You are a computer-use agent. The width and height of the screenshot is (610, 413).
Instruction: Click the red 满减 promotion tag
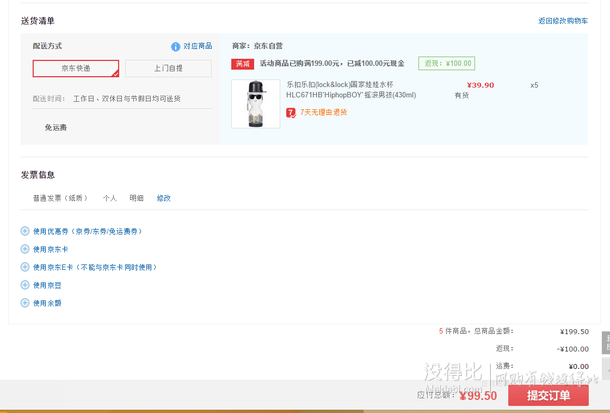pyautogui.click(x=243, y=64)
